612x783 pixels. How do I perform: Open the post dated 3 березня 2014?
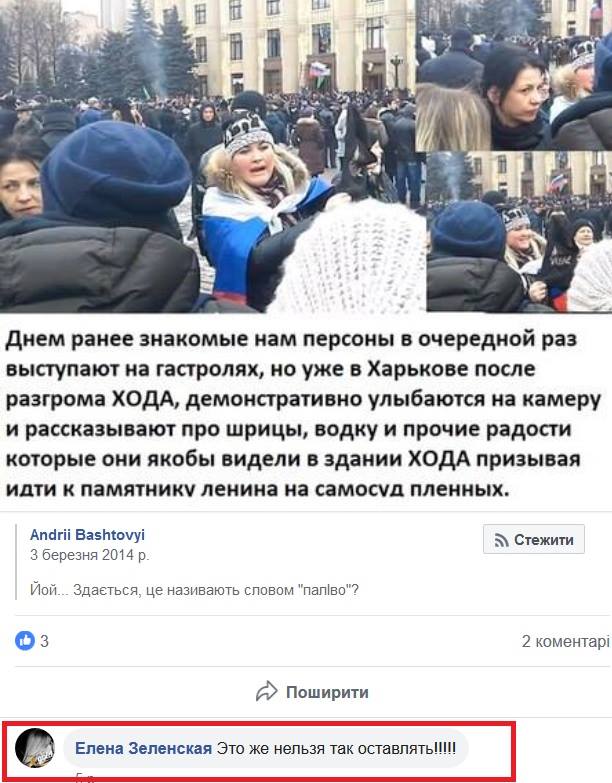tap(89, 555)
